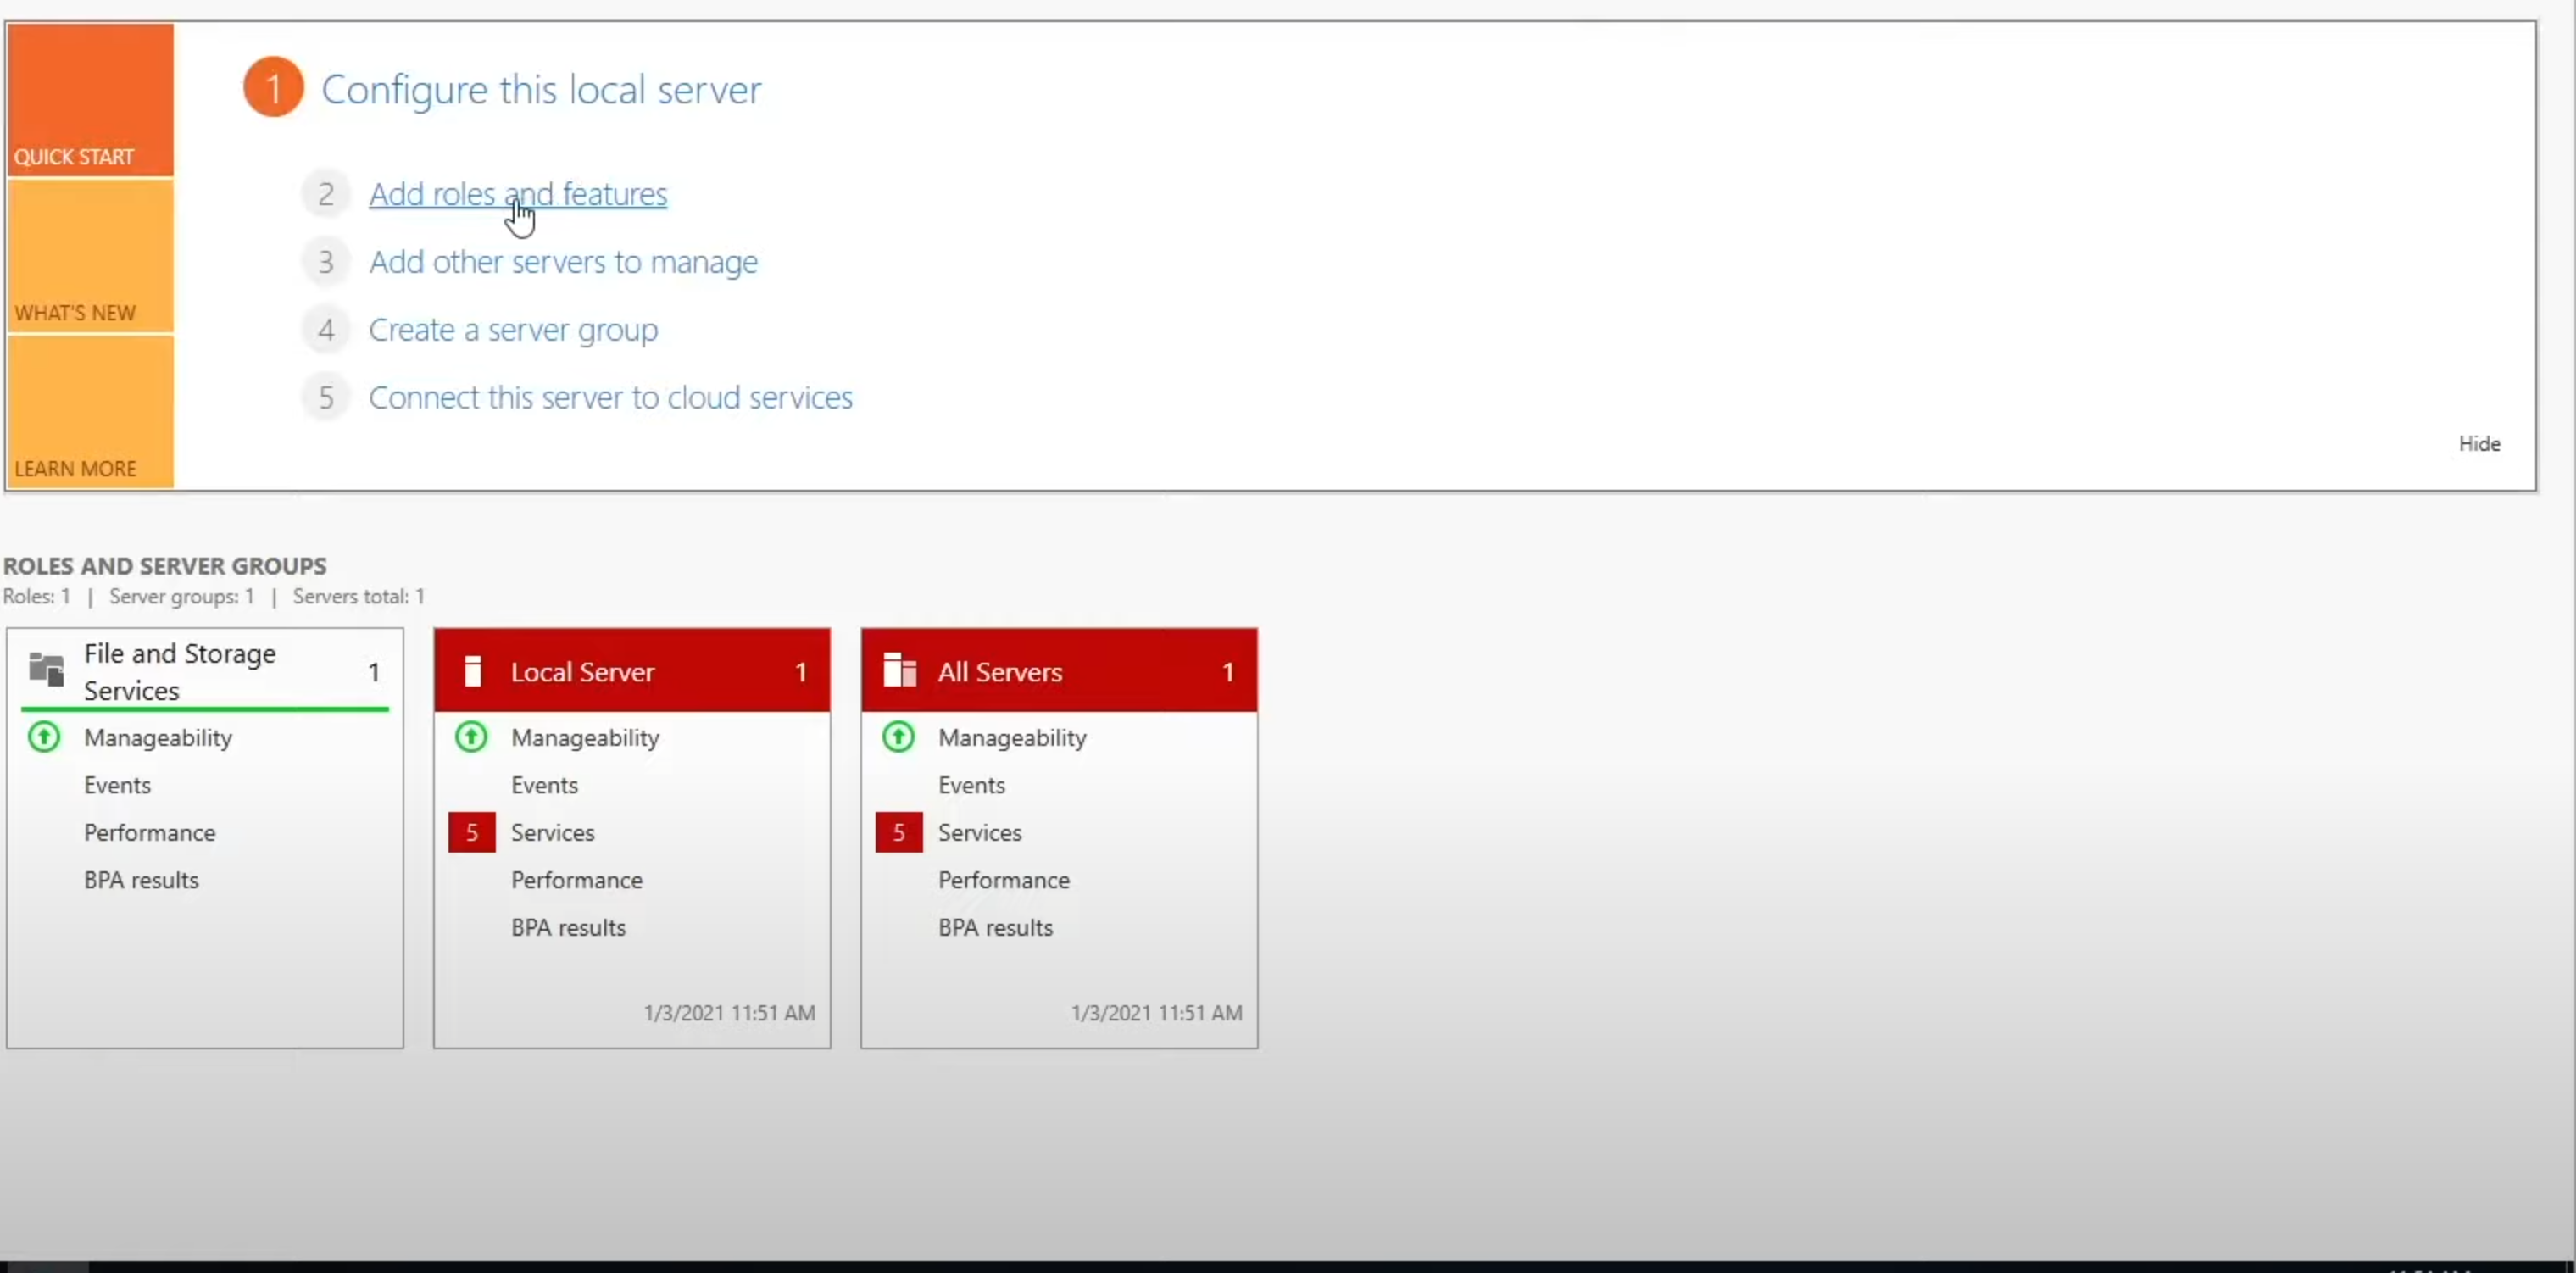This screenshot has width=2576, height=1273.
Task: Click green Manageability icon in File and Storage
Action: tap(44, 738)
